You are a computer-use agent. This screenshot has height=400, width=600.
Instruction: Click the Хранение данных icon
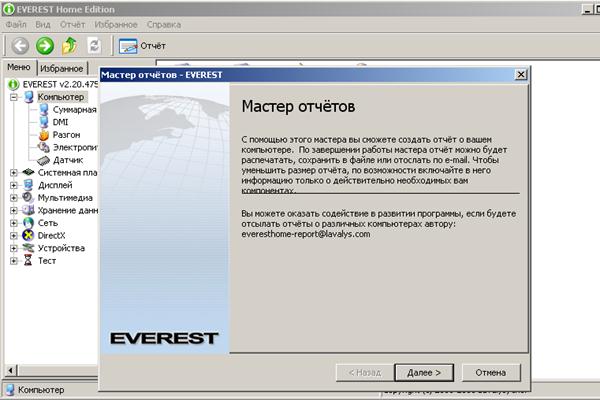(28, 210)
